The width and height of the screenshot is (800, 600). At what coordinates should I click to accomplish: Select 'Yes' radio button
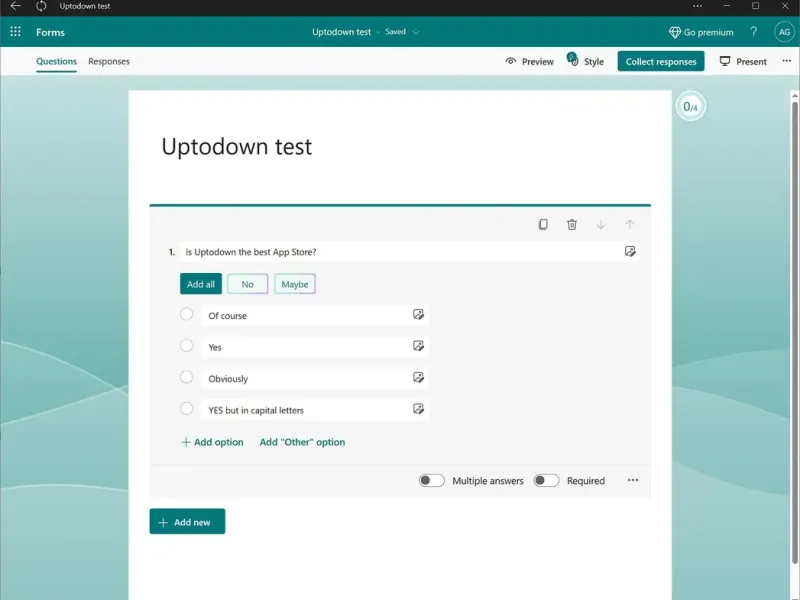[x=187, y=345]
